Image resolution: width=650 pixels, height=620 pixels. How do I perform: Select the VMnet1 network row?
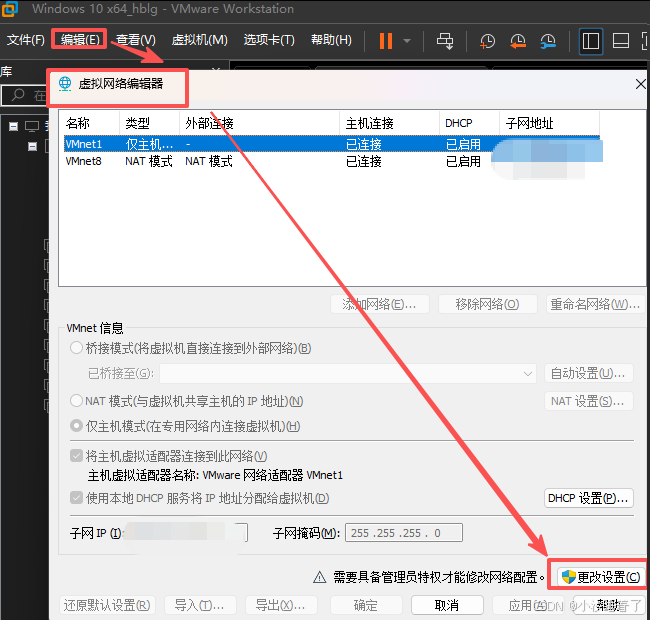pos(332,144)
